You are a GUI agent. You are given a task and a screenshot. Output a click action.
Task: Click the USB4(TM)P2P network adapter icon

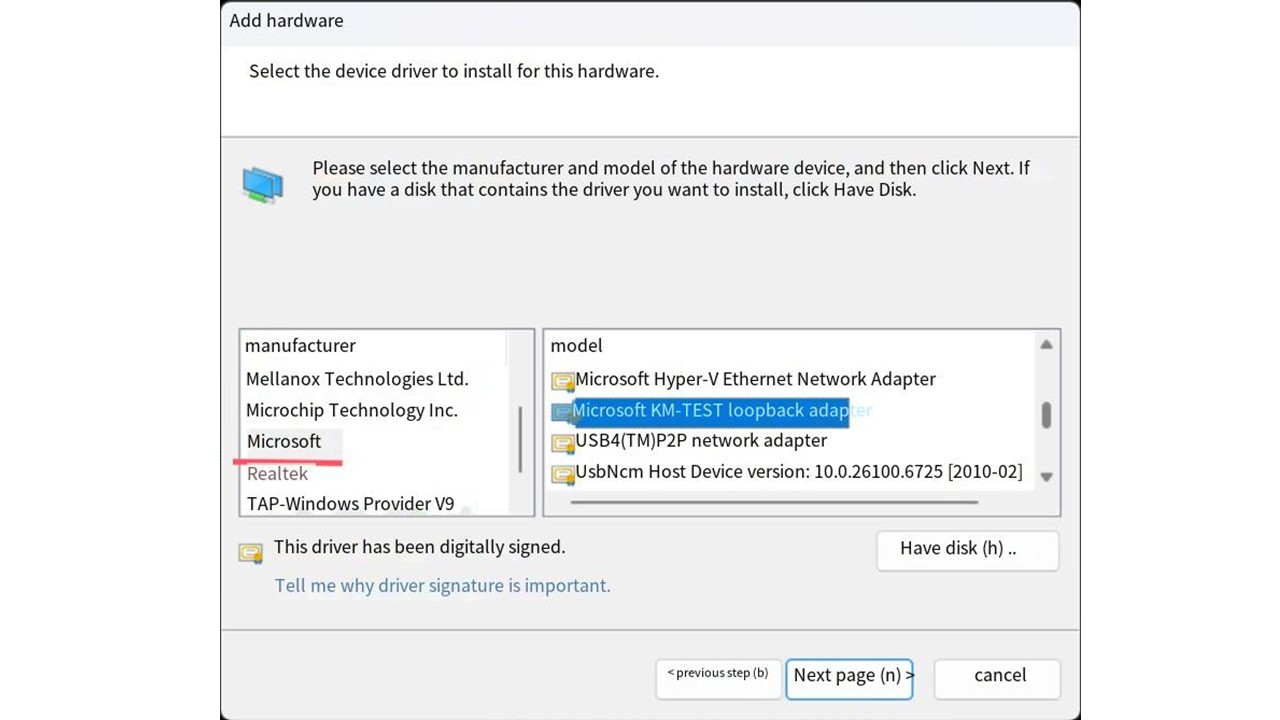563,441
